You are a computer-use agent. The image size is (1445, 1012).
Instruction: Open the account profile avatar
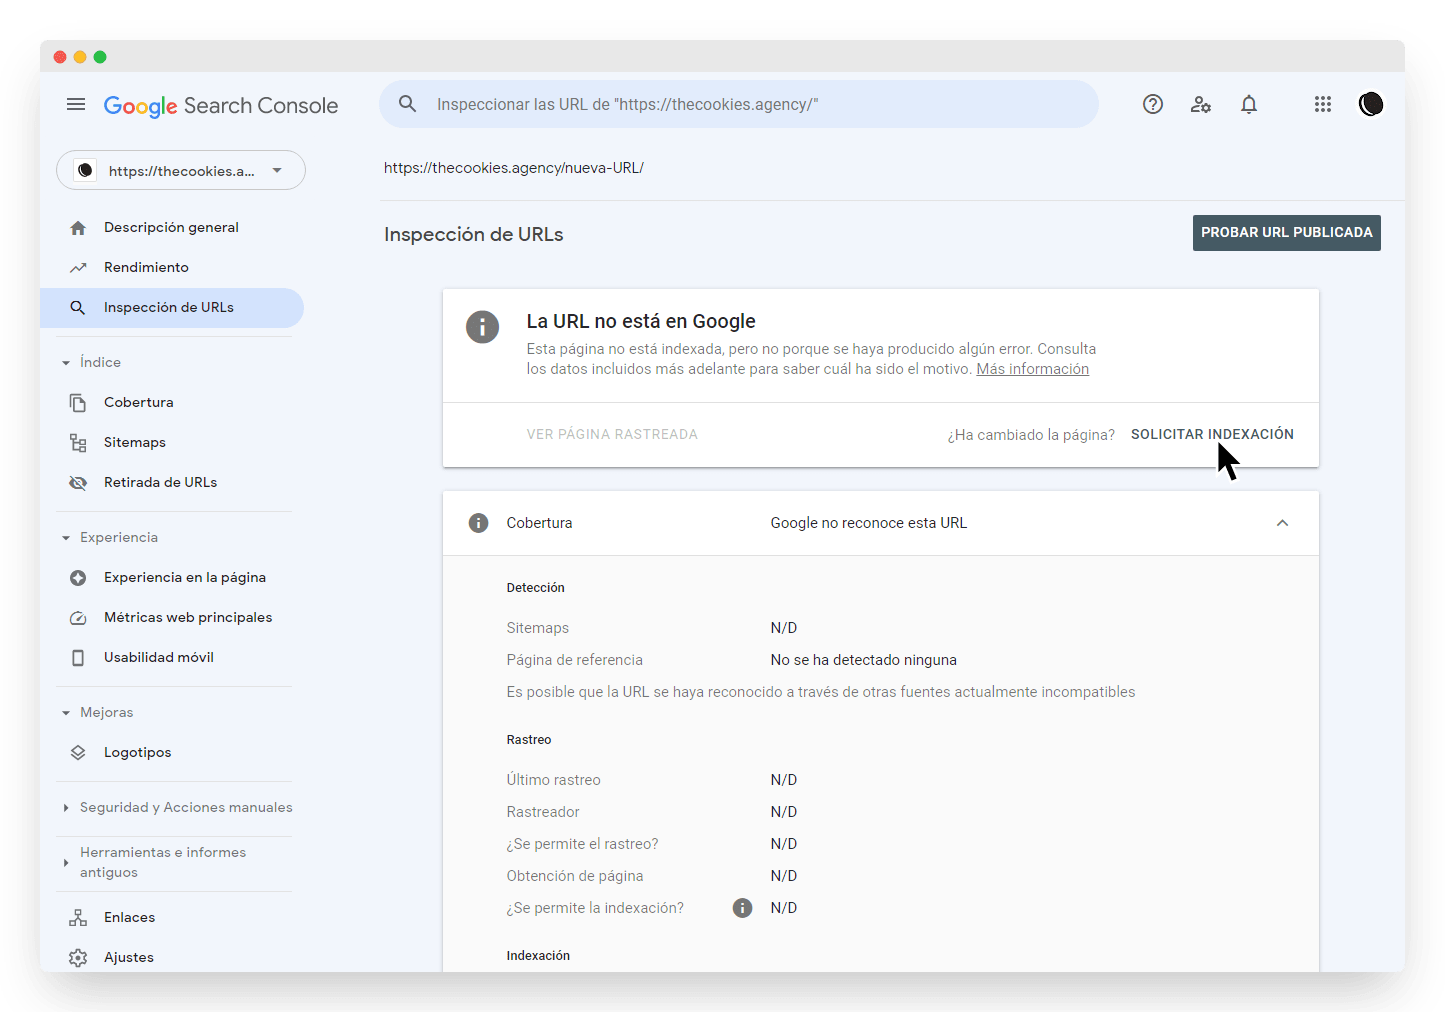coord(1371,104)
